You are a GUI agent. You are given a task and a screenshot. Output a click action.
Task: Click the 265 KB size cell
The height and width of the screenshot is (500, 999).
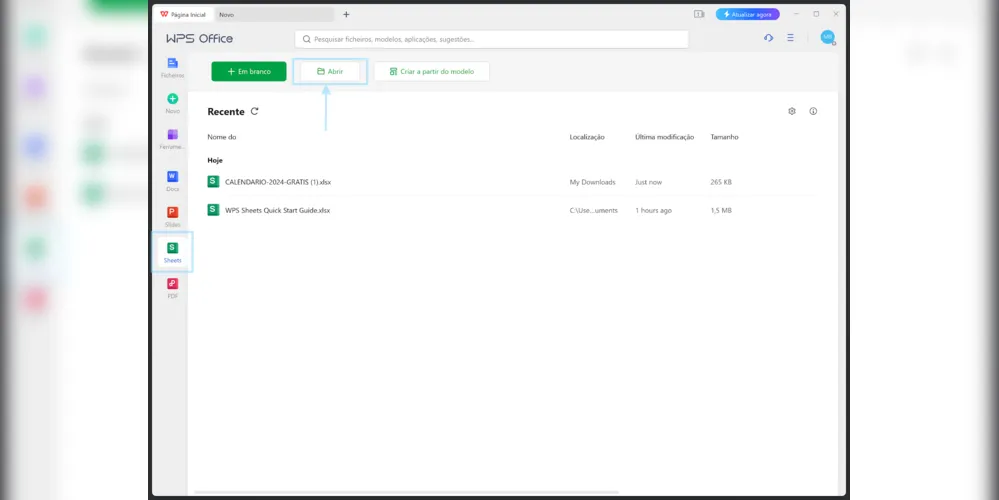[x=721, y=182]
